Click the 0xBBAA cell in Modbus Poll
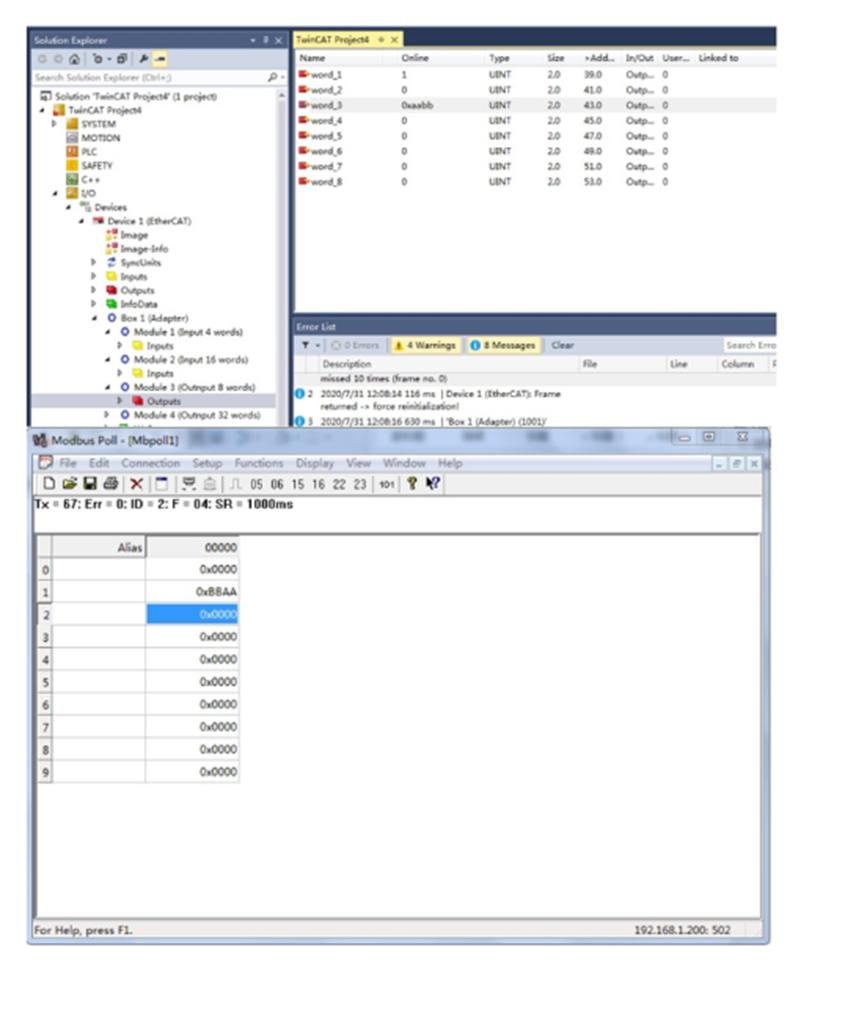 pyautogui.click(x=192, y=592)
